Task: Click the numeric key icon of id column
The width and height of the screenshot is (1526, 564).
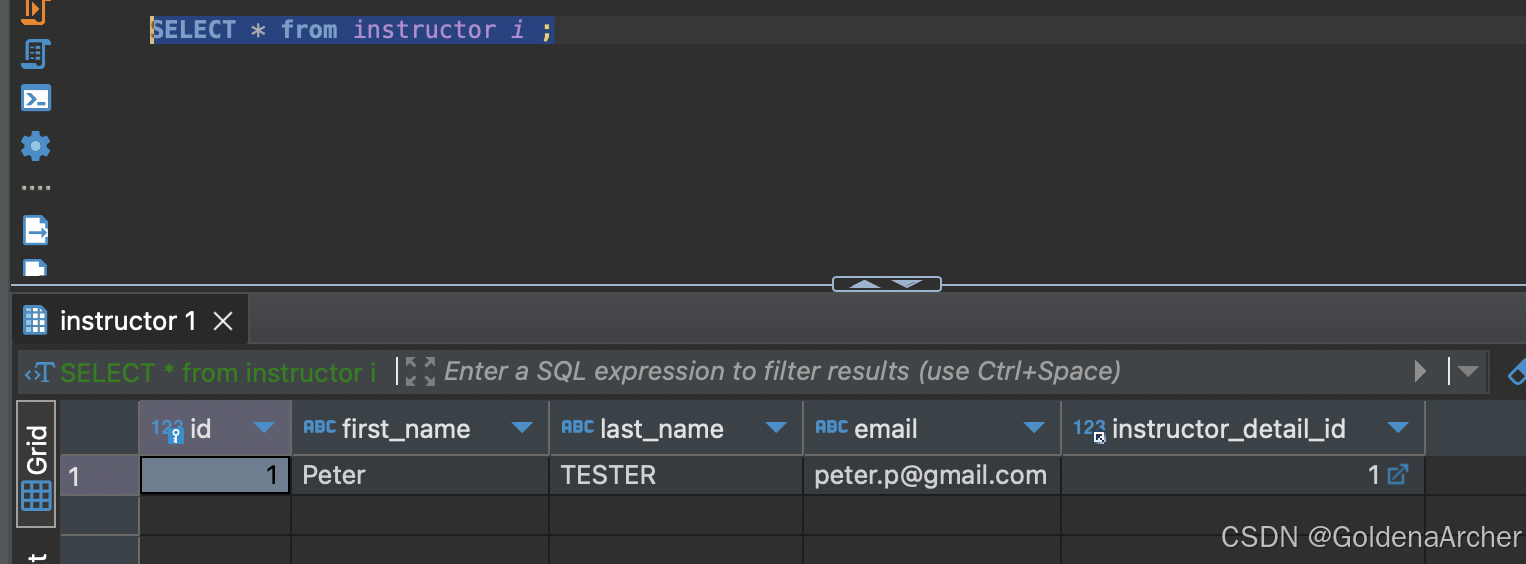Action: (167, 429)
